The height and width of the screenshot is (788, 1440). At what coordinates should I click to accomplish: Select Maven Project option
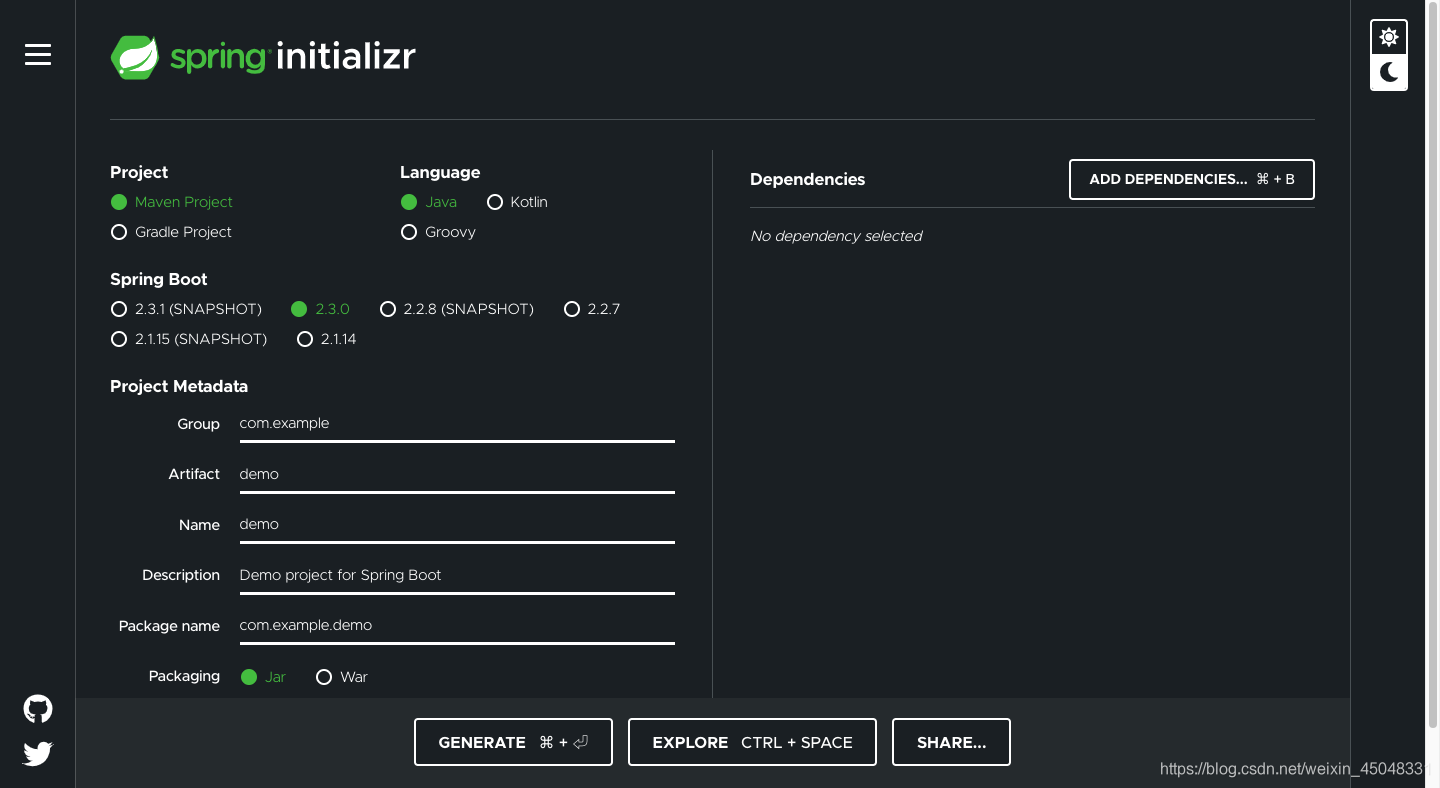click(x=171, y=202)
